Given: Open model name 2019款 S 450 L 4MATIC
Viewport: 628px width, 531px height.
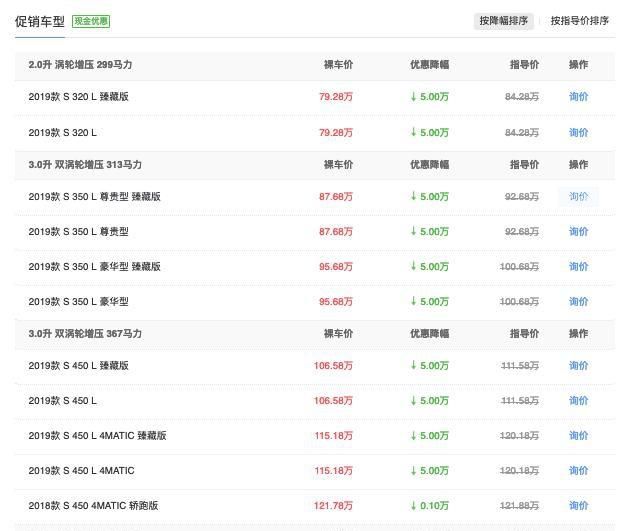Looking at the screenshot, I should pos(81,471).
